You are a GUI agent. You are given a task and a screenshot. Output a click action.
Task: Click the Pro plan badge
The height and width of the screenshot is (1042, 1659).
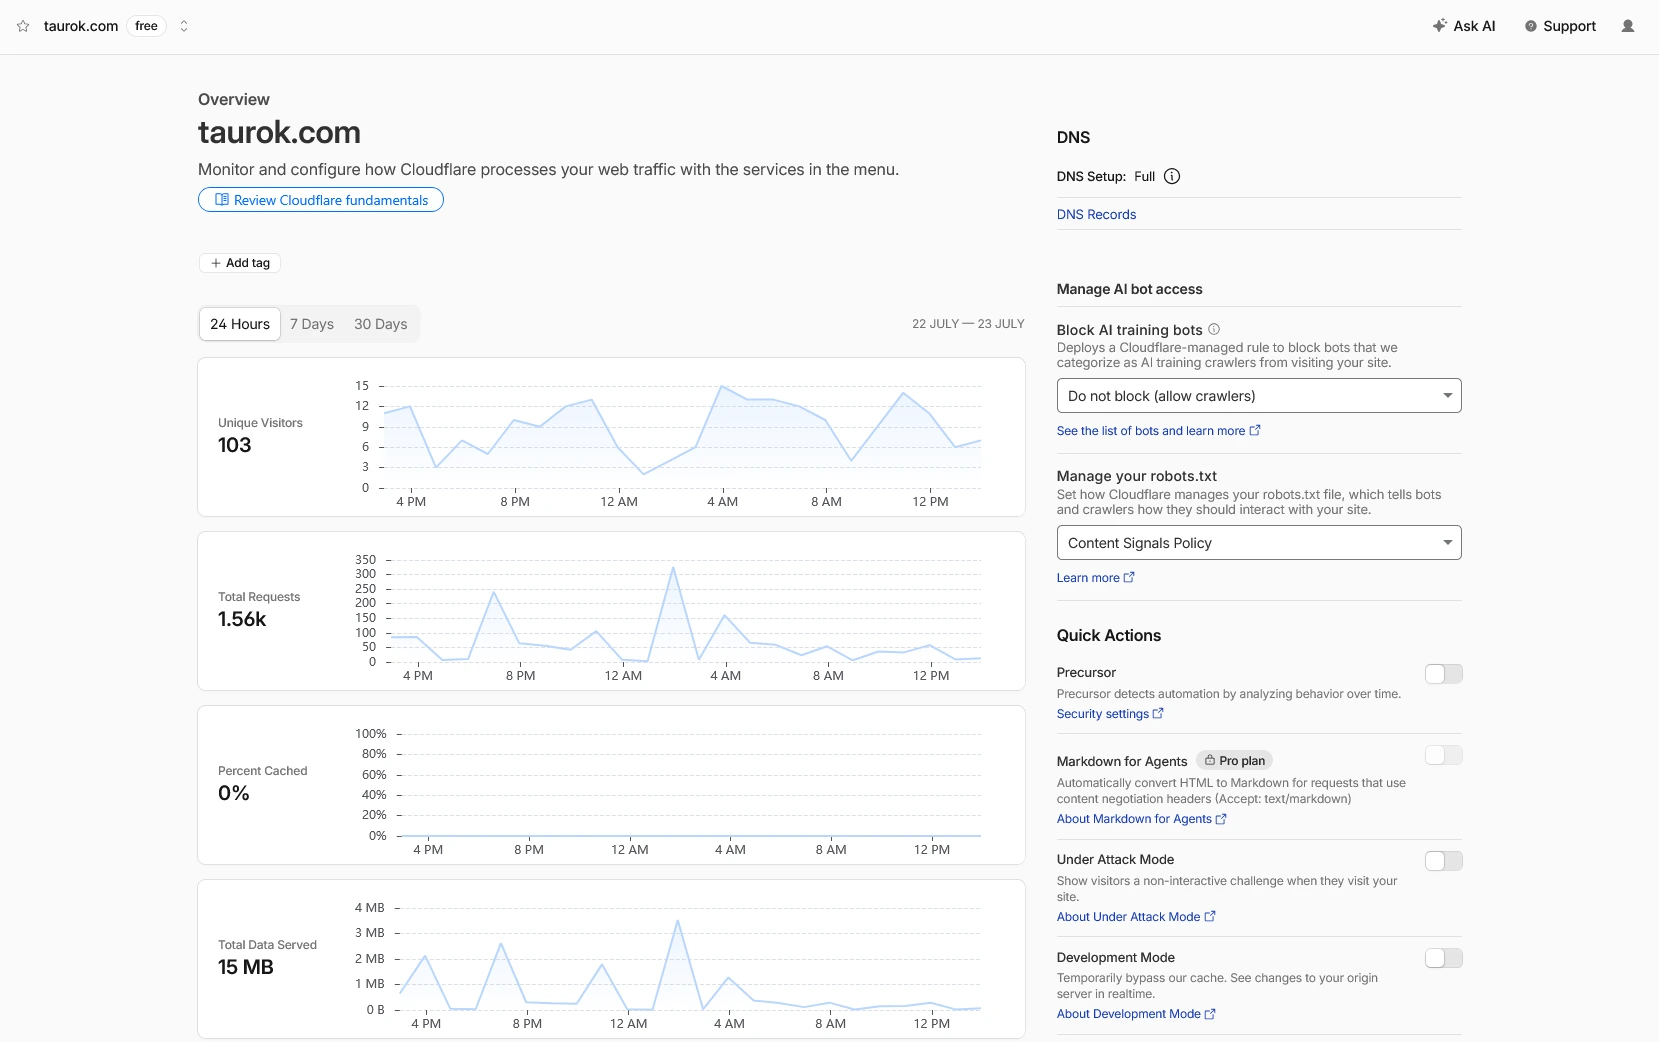tap(1235, 761)
